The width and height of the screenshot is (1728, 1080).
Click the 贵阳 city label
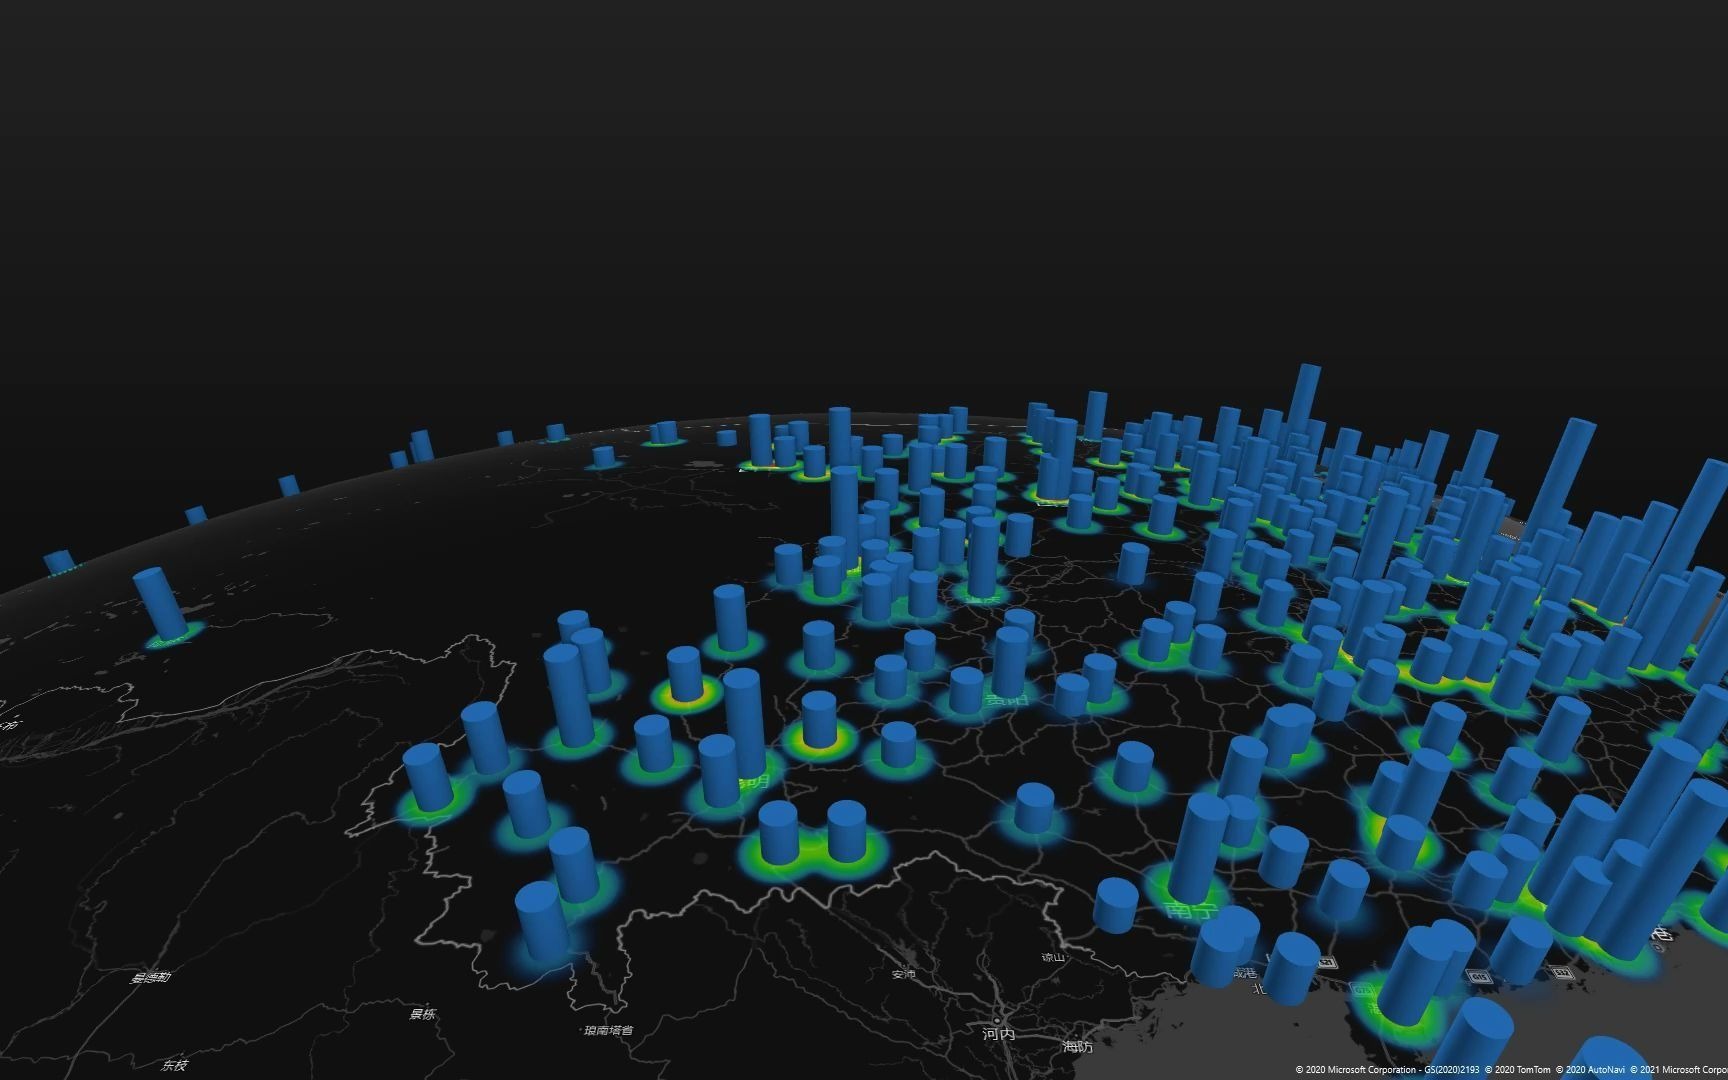1006,700
